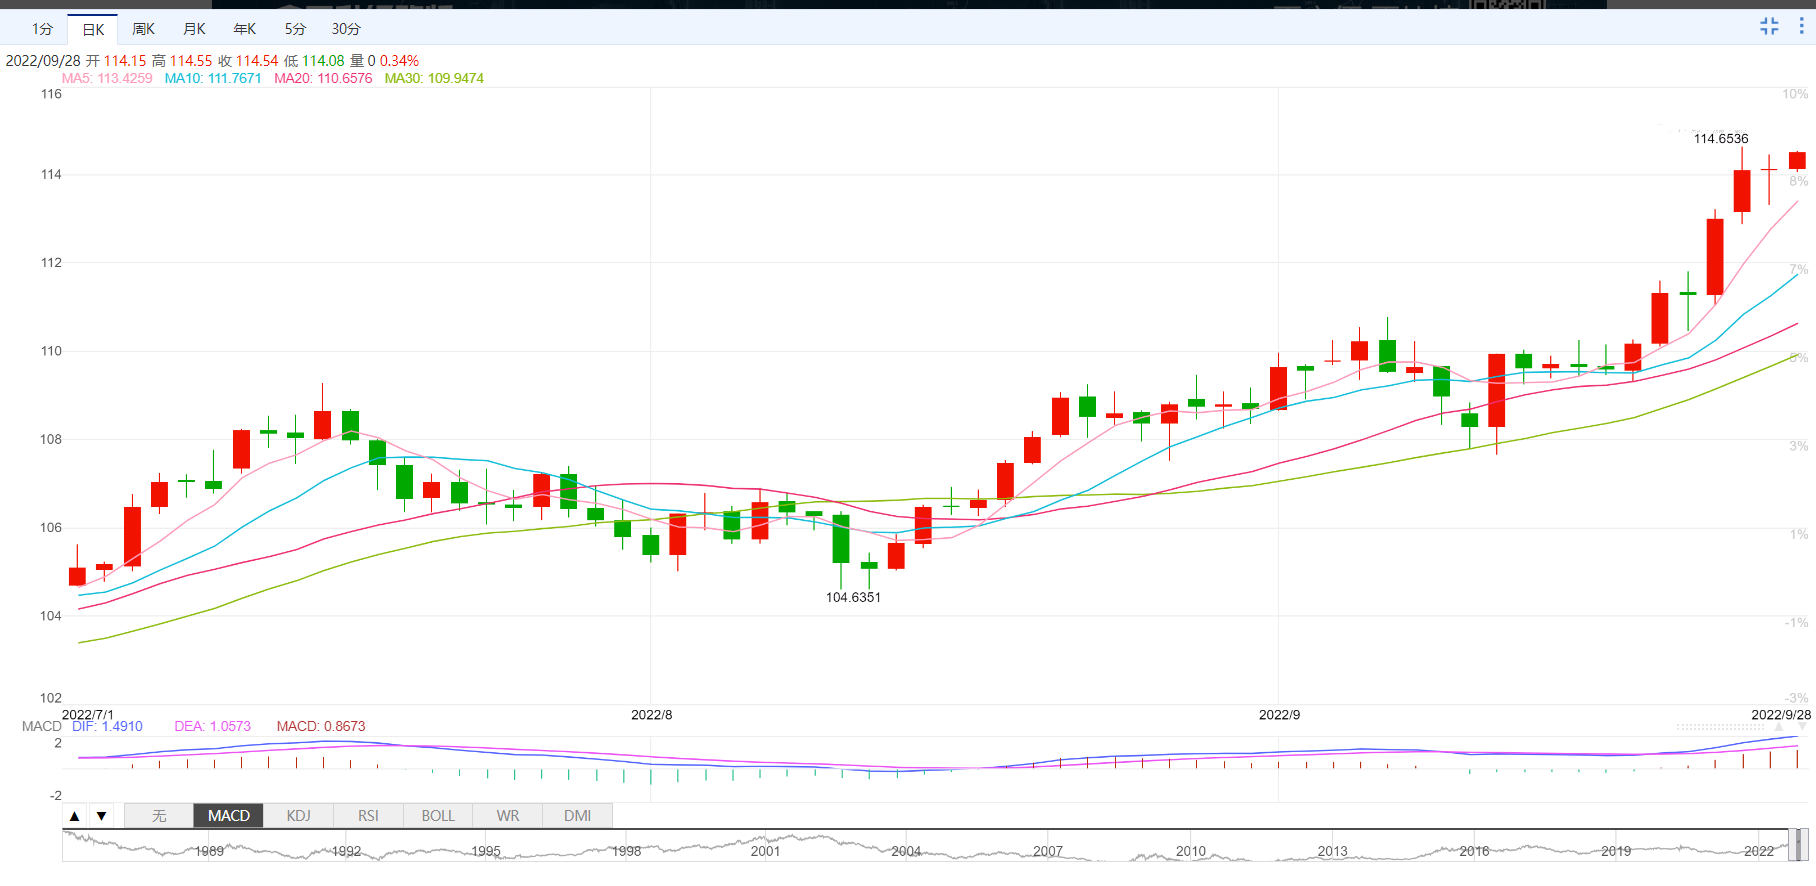Open the 月K monthly chart view
The width and height of the screenshot is (1816, 886).
[194, 29]
